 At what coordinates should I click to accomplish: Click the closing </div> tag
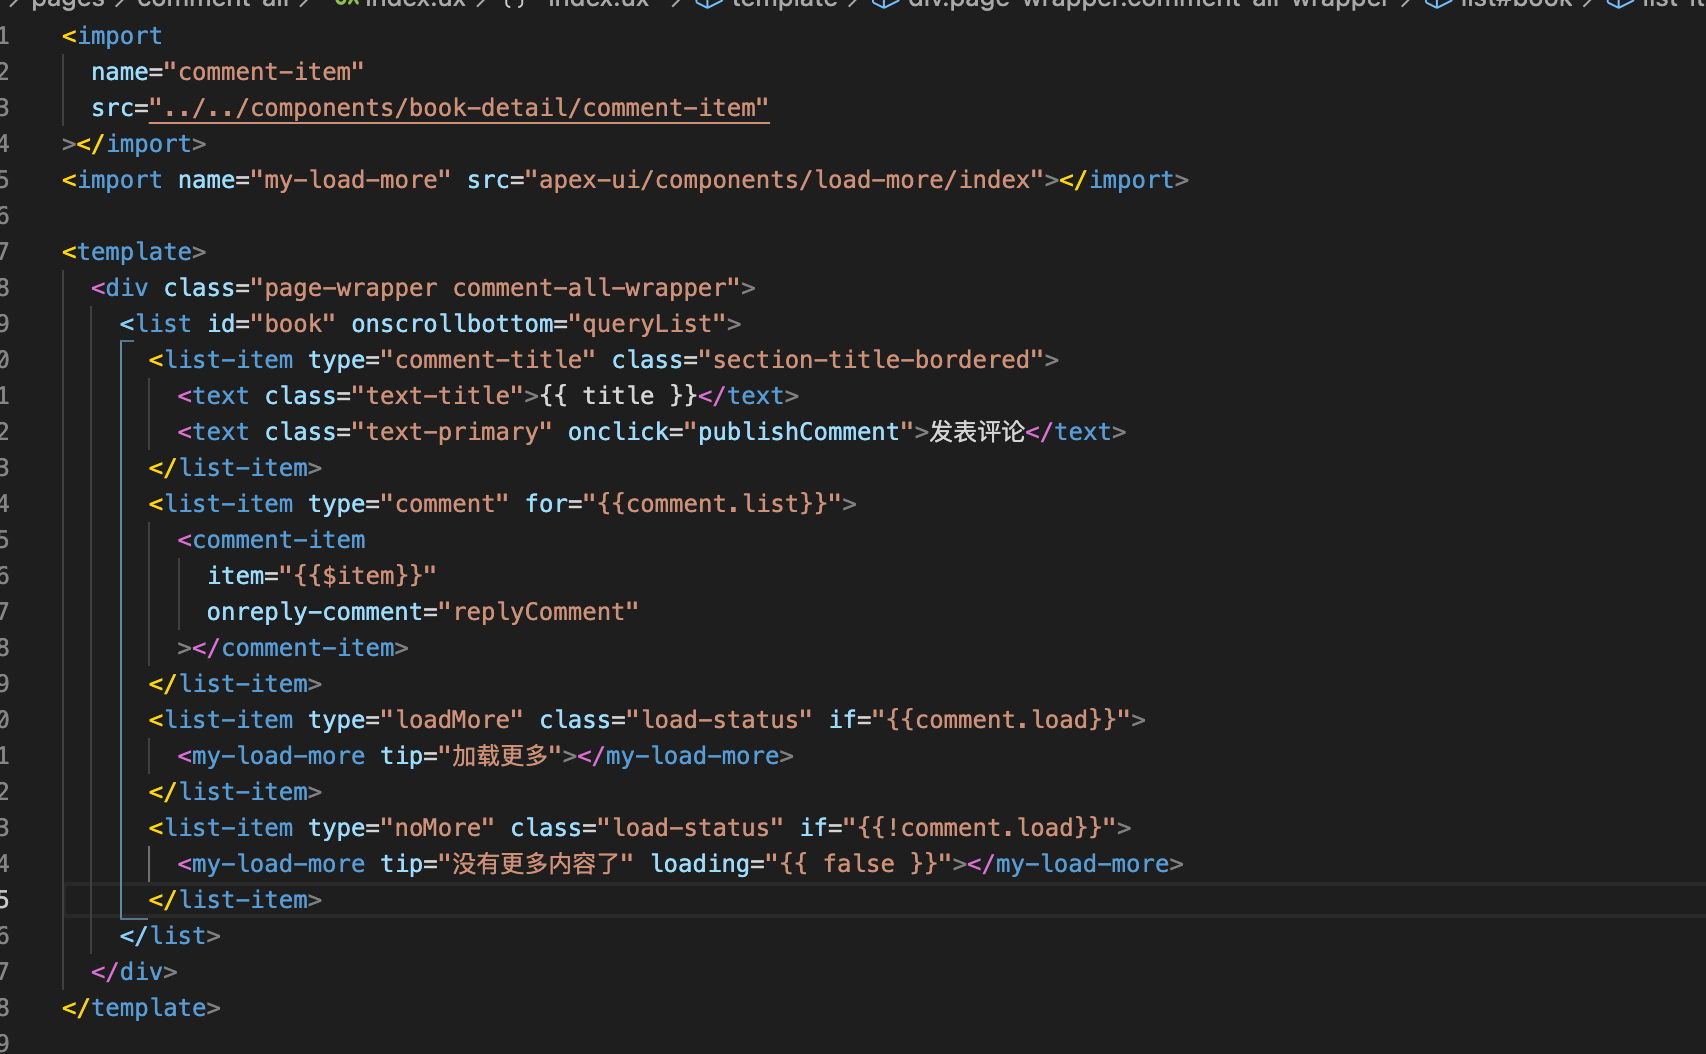(x=134, y=972)
